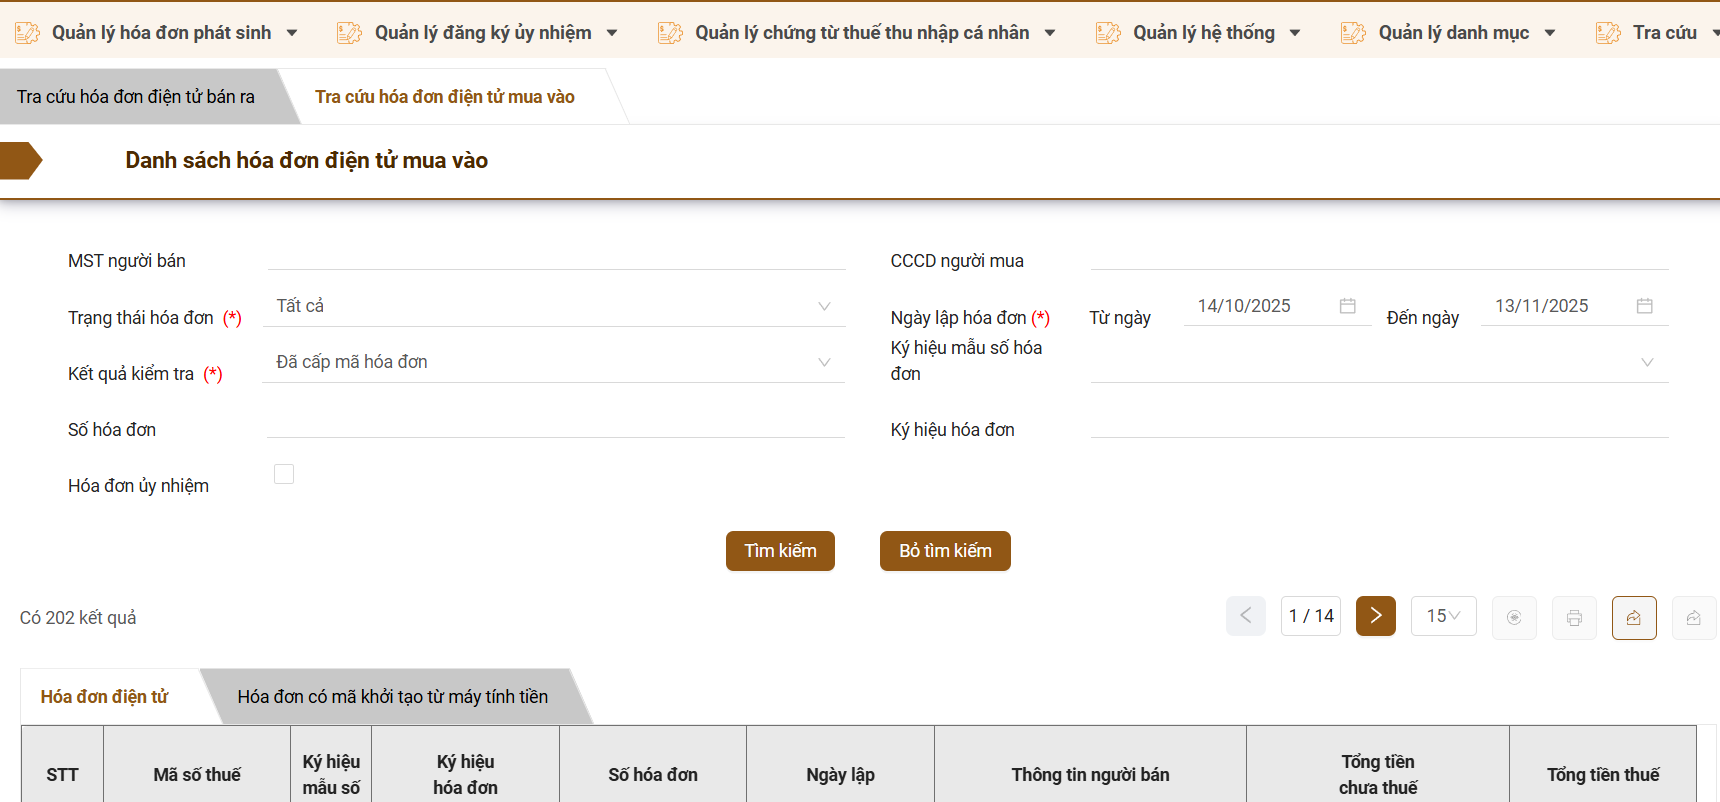
Task: Click the 'Bỏ tìm kiếm' button
Action: tap(945, 551)
